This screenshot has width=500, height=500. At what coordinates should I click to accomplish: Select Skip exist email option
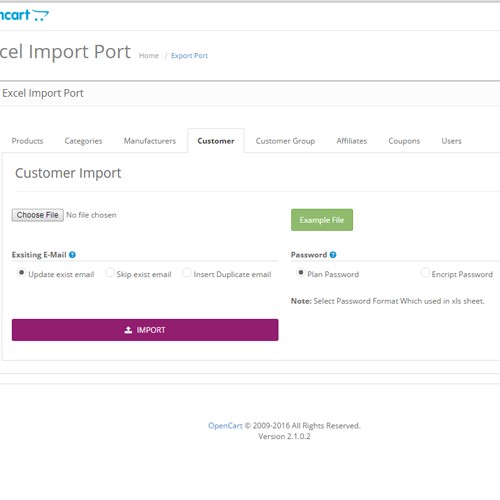[x=110, y=273]
